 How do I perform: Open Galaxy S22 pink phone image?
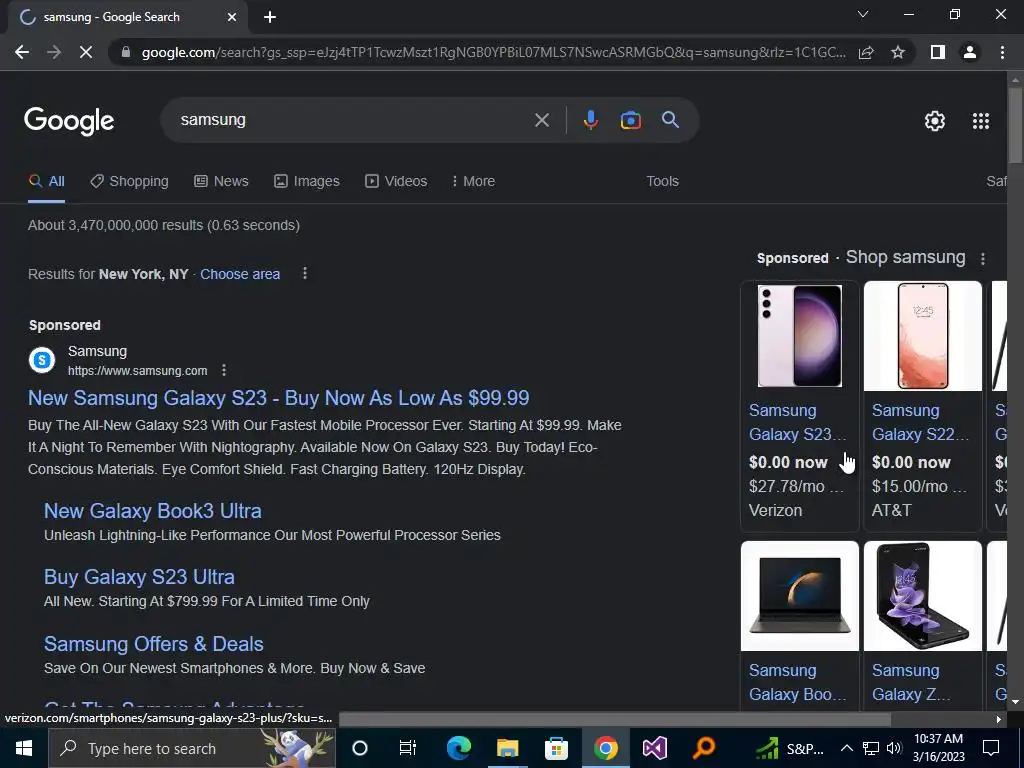click(922, 336)
